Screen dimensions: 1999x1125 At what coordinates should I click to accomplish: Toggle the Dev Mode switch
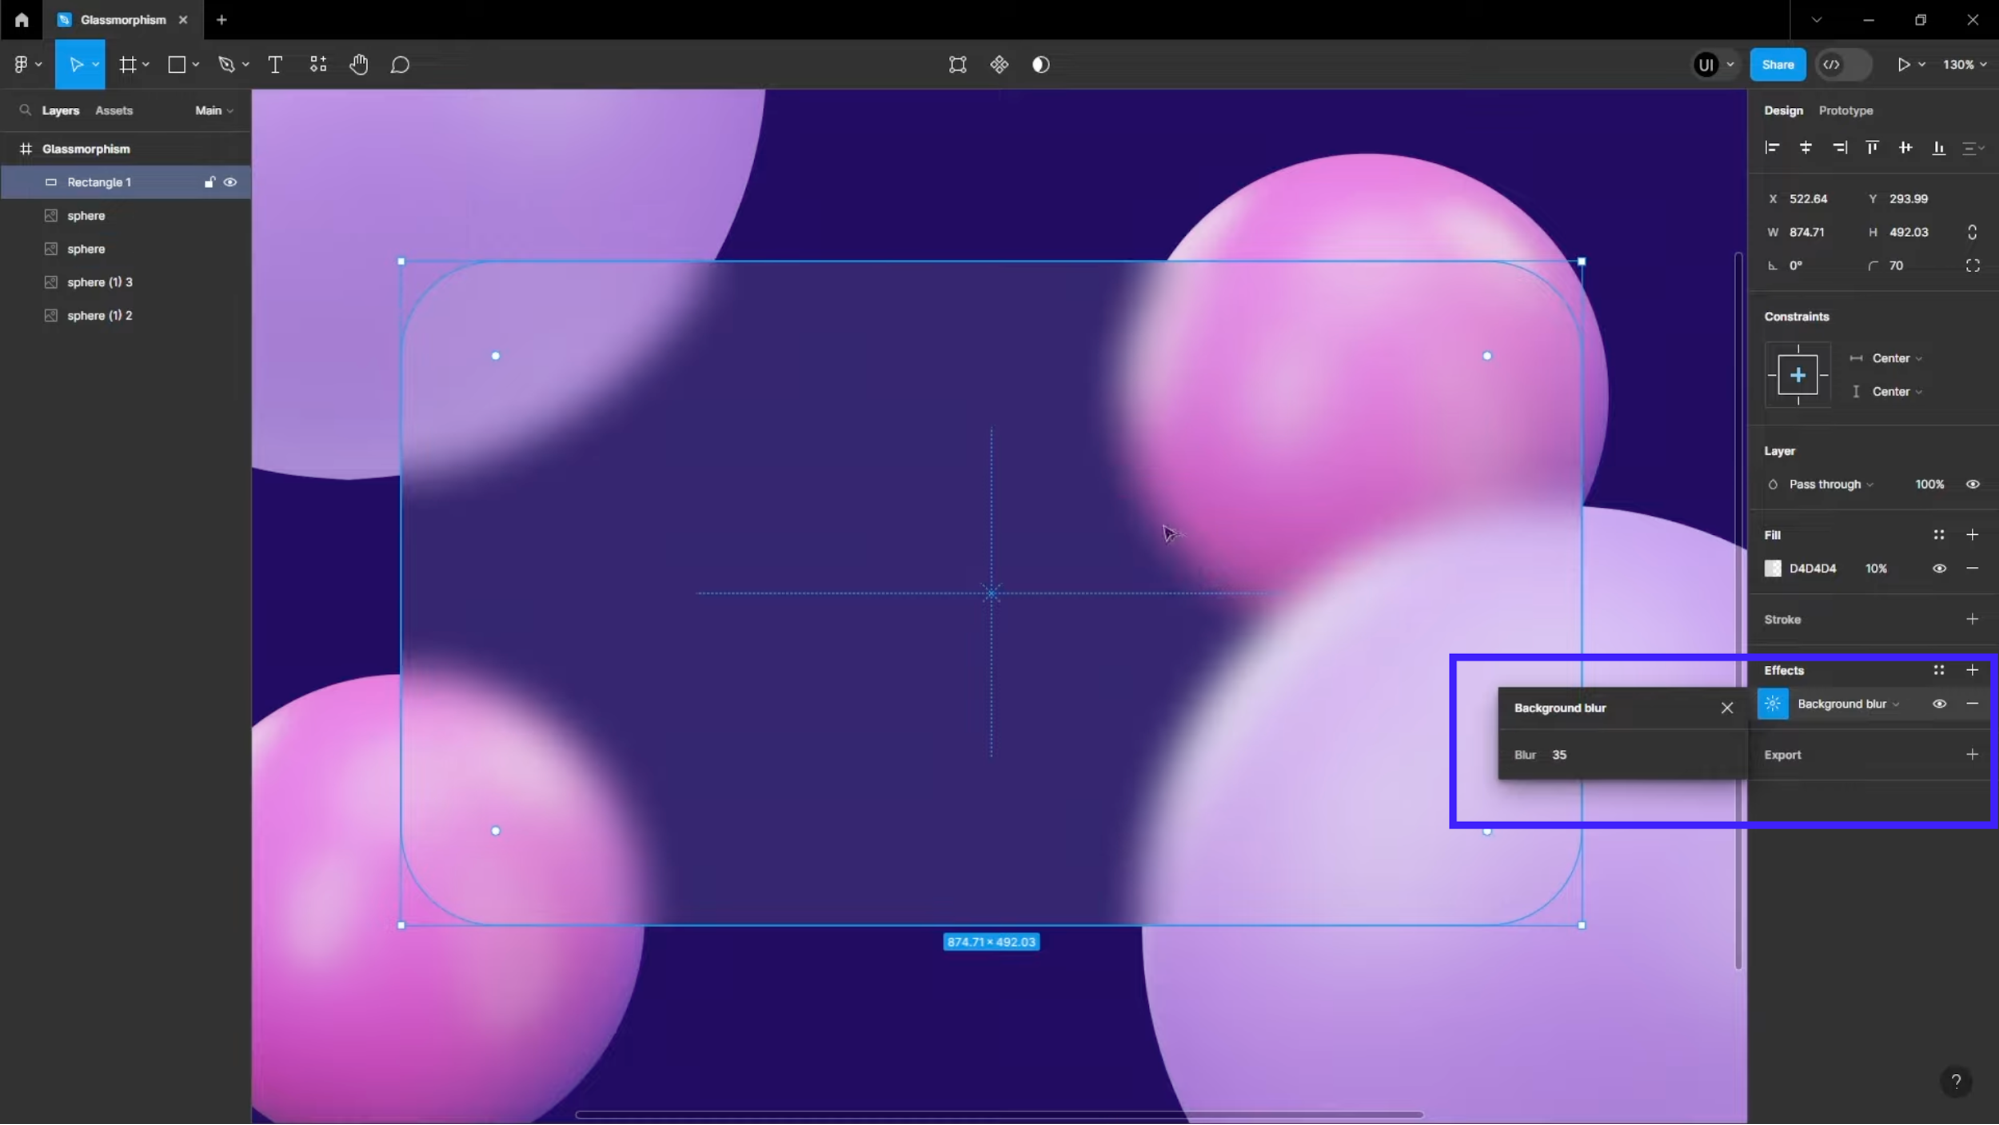pyautogui.click(x=1843, y=65)
